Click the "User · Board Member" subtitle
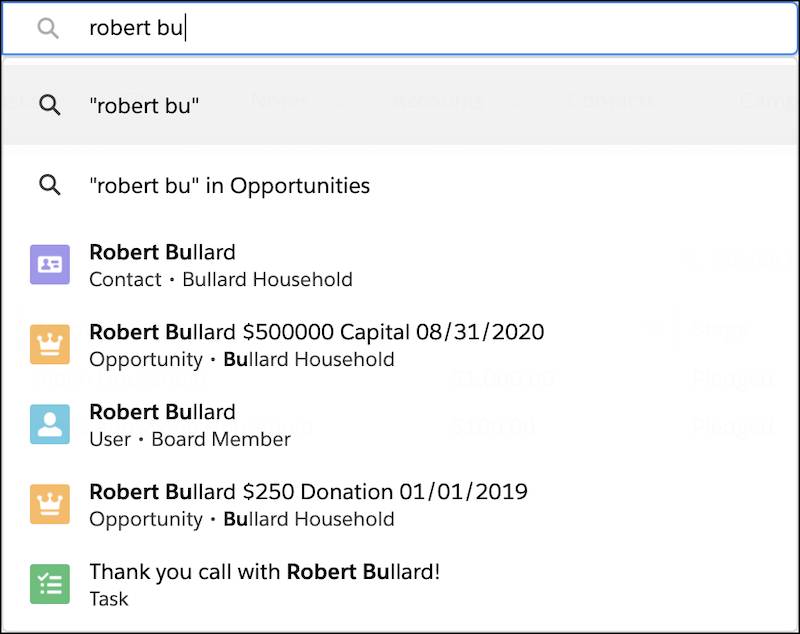 coord(190,439)
